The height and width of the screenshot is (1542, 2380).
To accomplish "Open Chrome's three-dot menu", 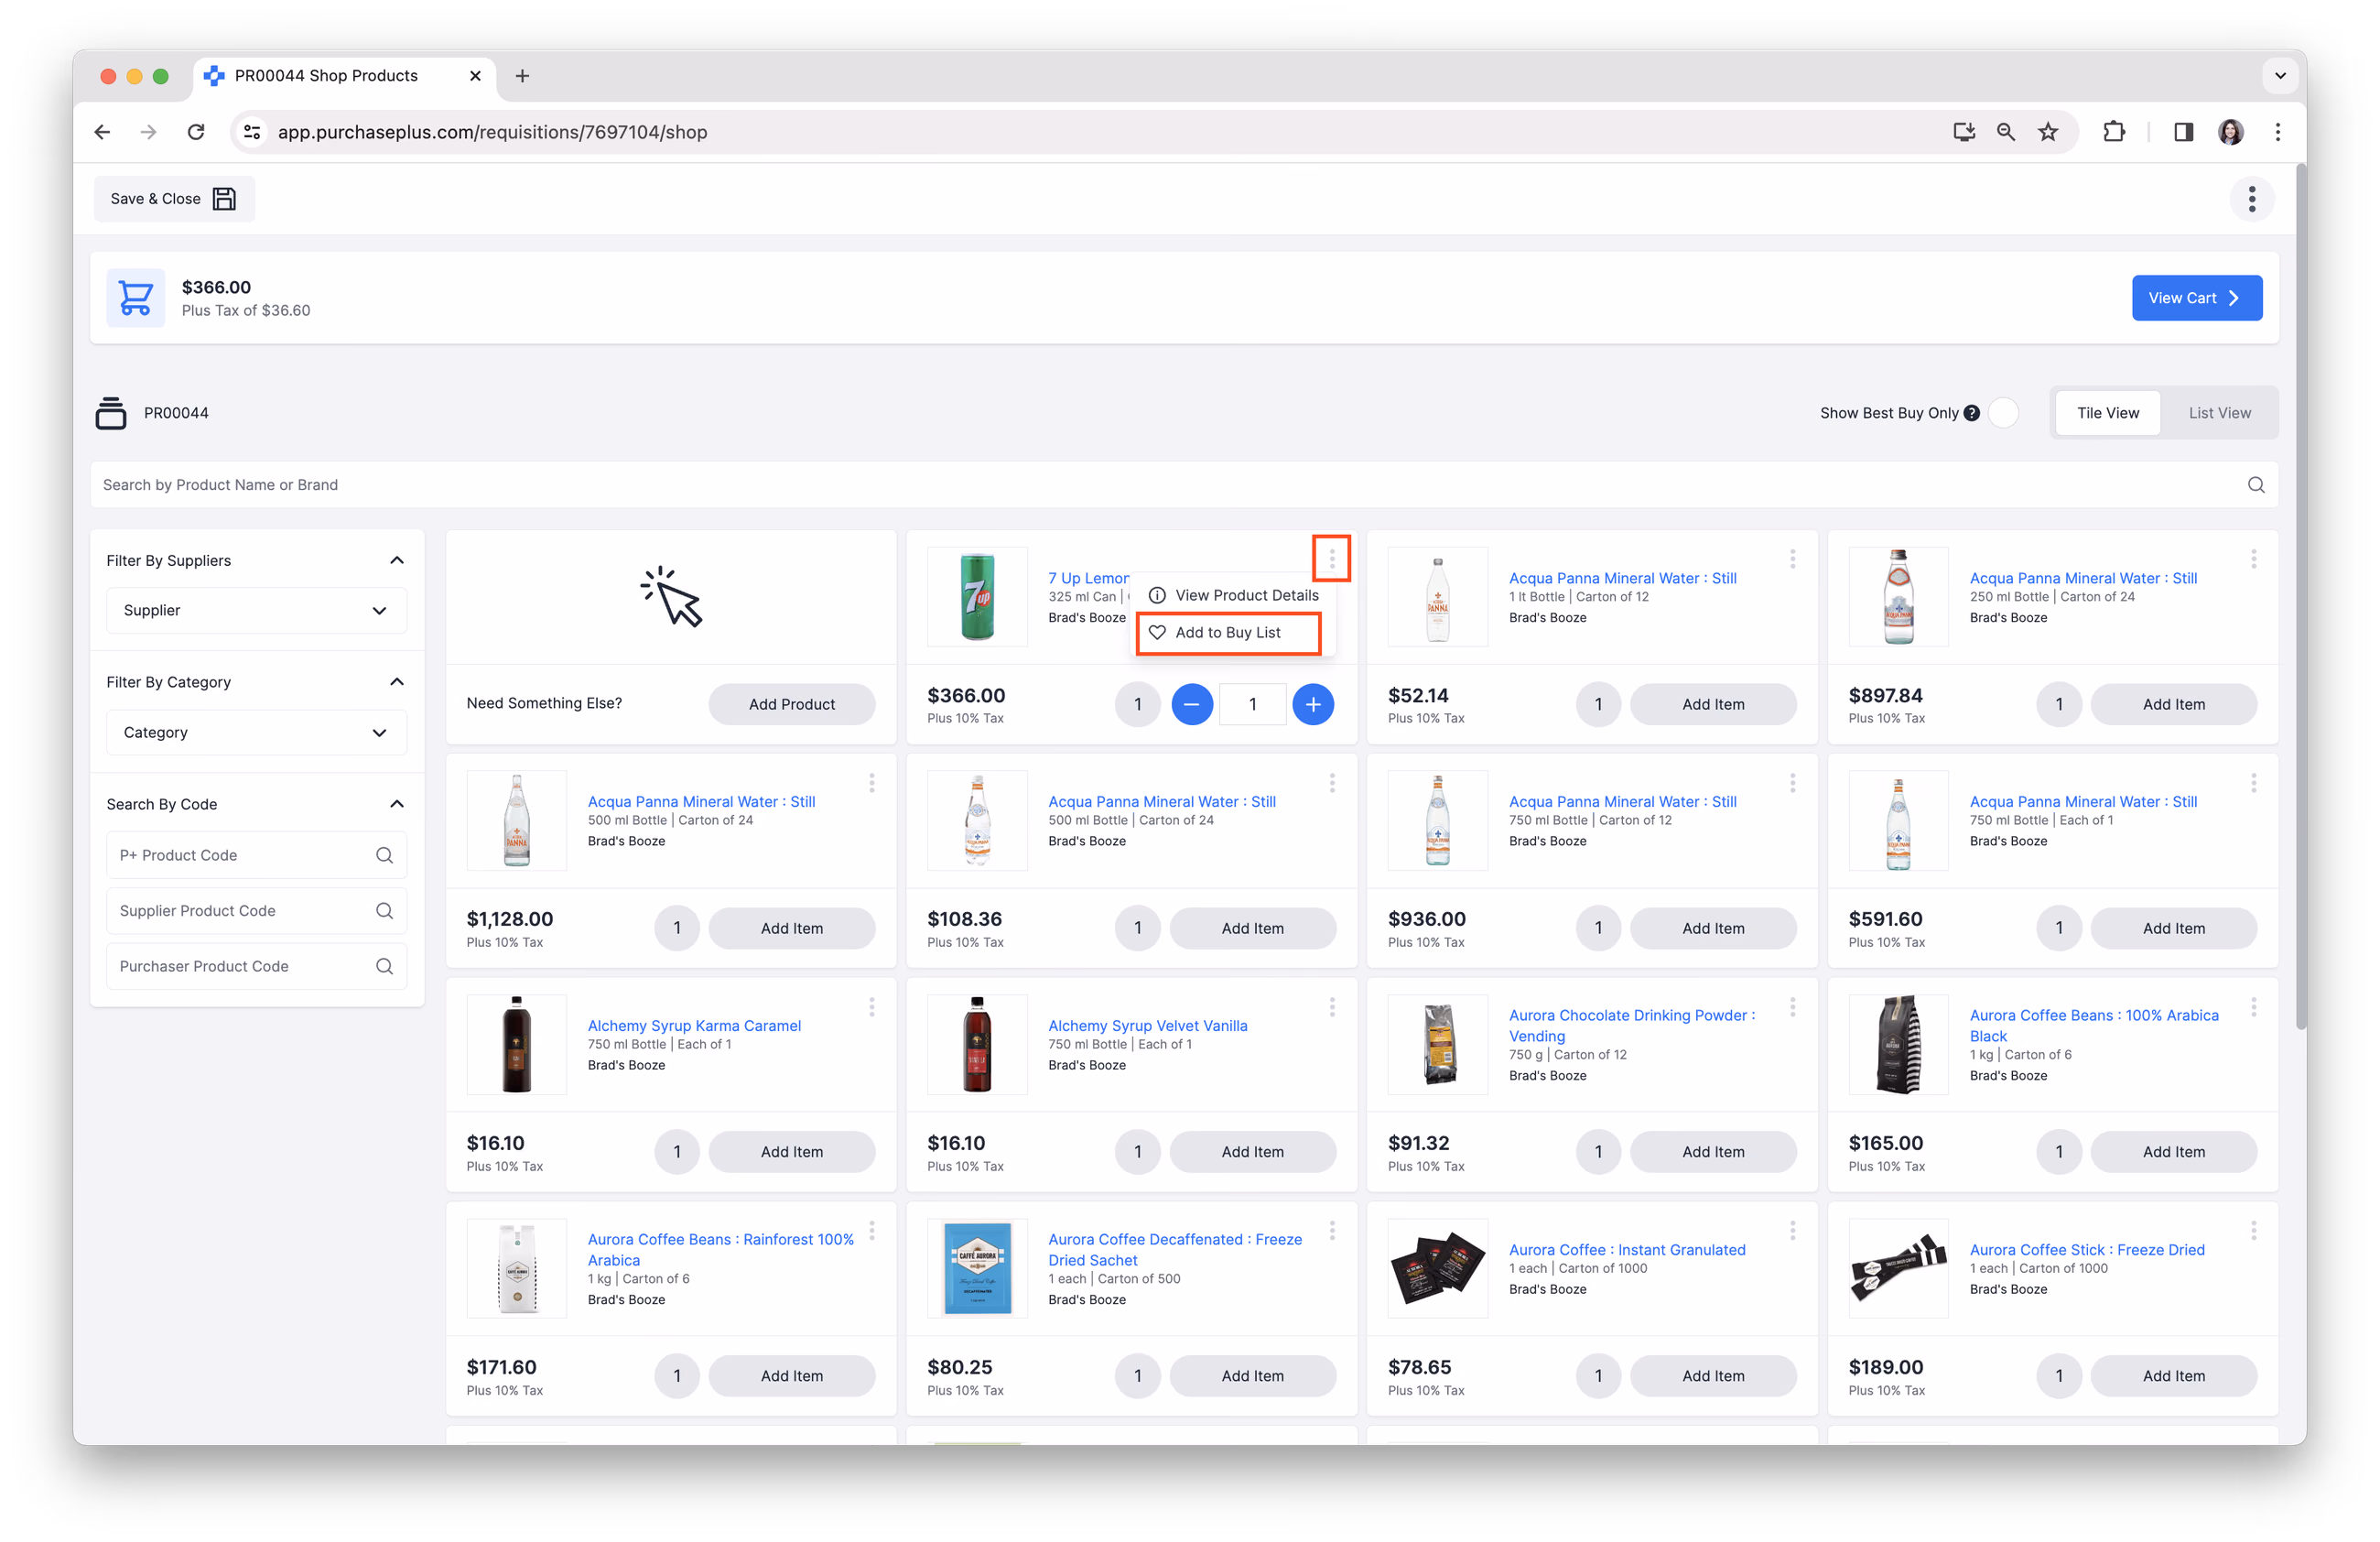I will (x=2277, y=132).
